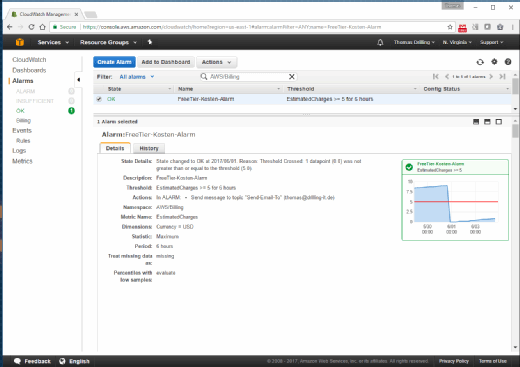Select the first detail pane layout icon
Image resolution: width=520 pixels, height=367 pixels.
coord(476,122)
